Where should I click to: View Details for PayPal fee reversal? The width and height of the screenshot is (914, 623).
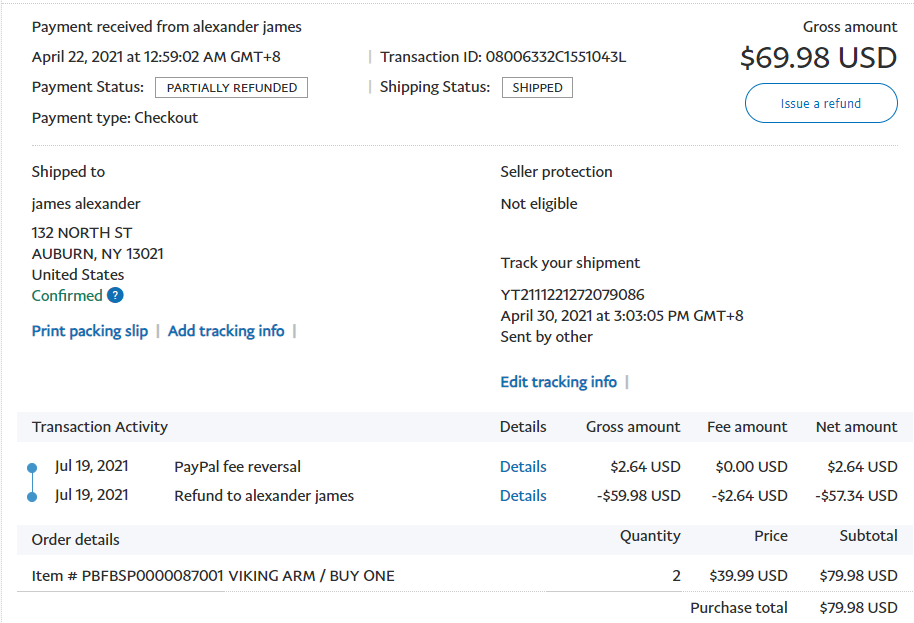(x=523, y=467)
